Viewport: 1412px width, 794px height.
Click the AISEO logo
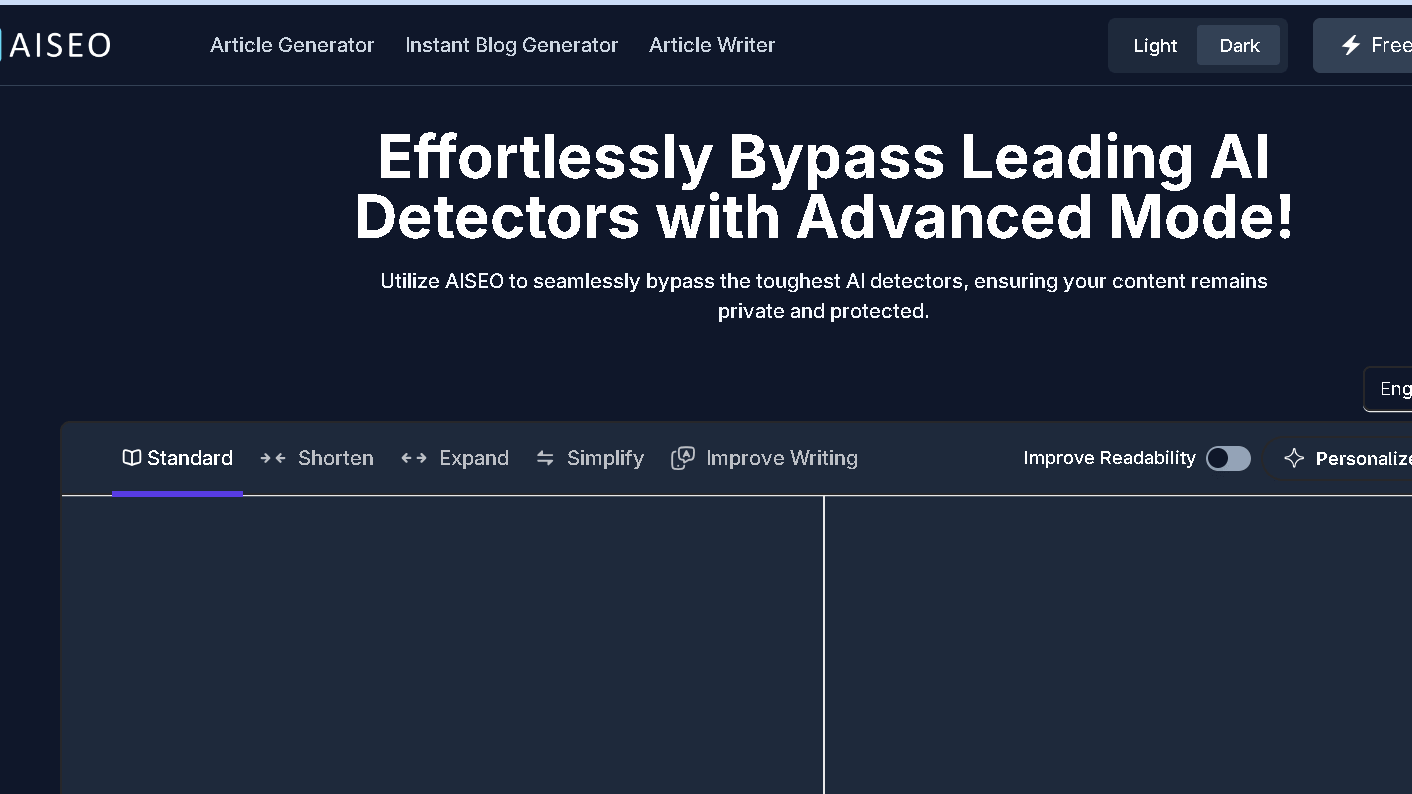pyautogui.click(x=55, y=45)
